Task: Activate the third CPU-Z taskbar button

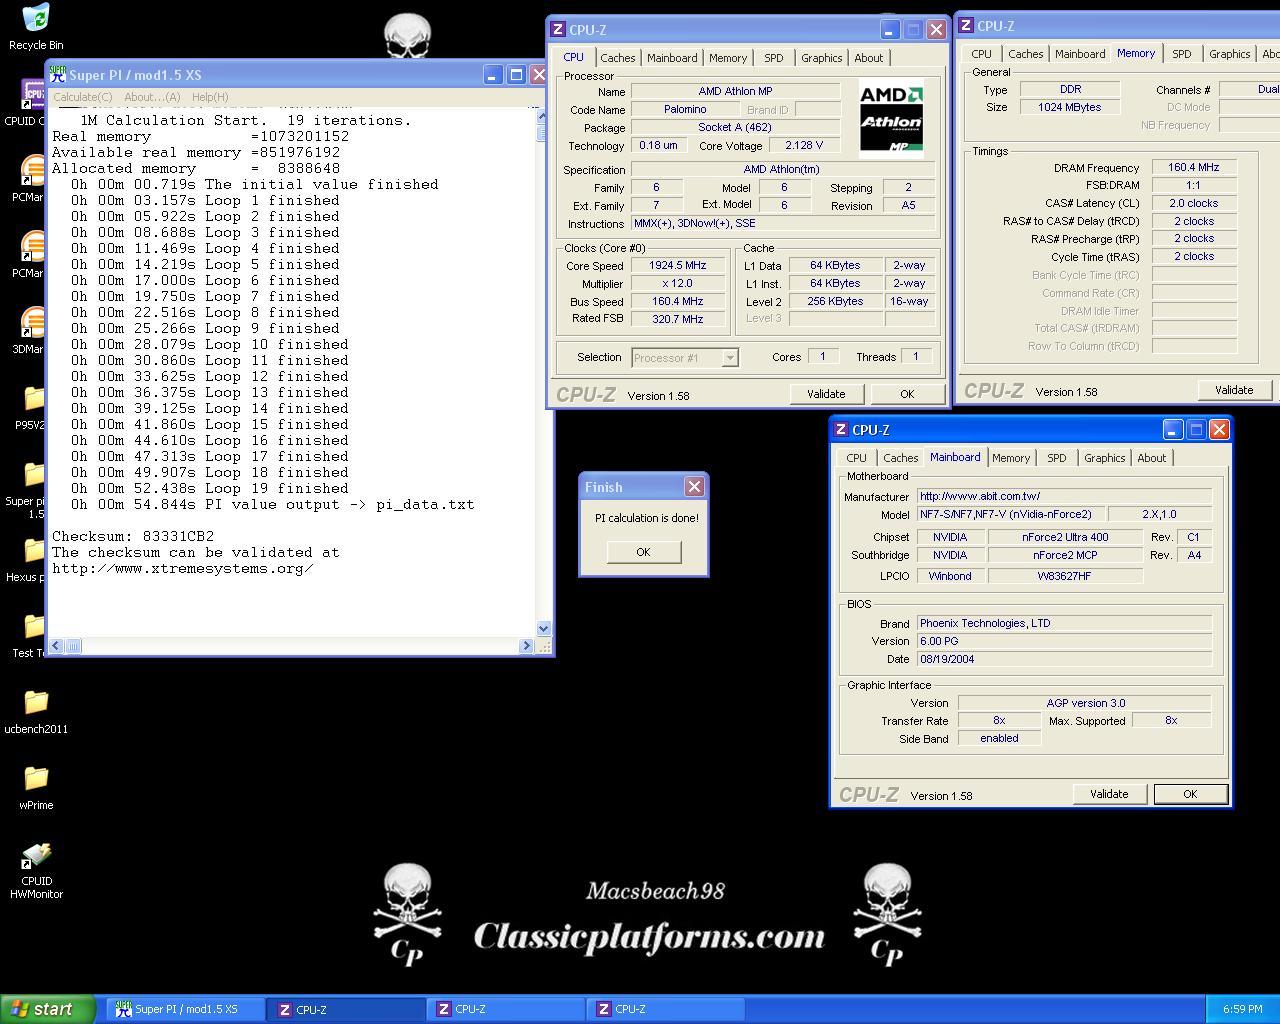Action: coord(665,1009)
